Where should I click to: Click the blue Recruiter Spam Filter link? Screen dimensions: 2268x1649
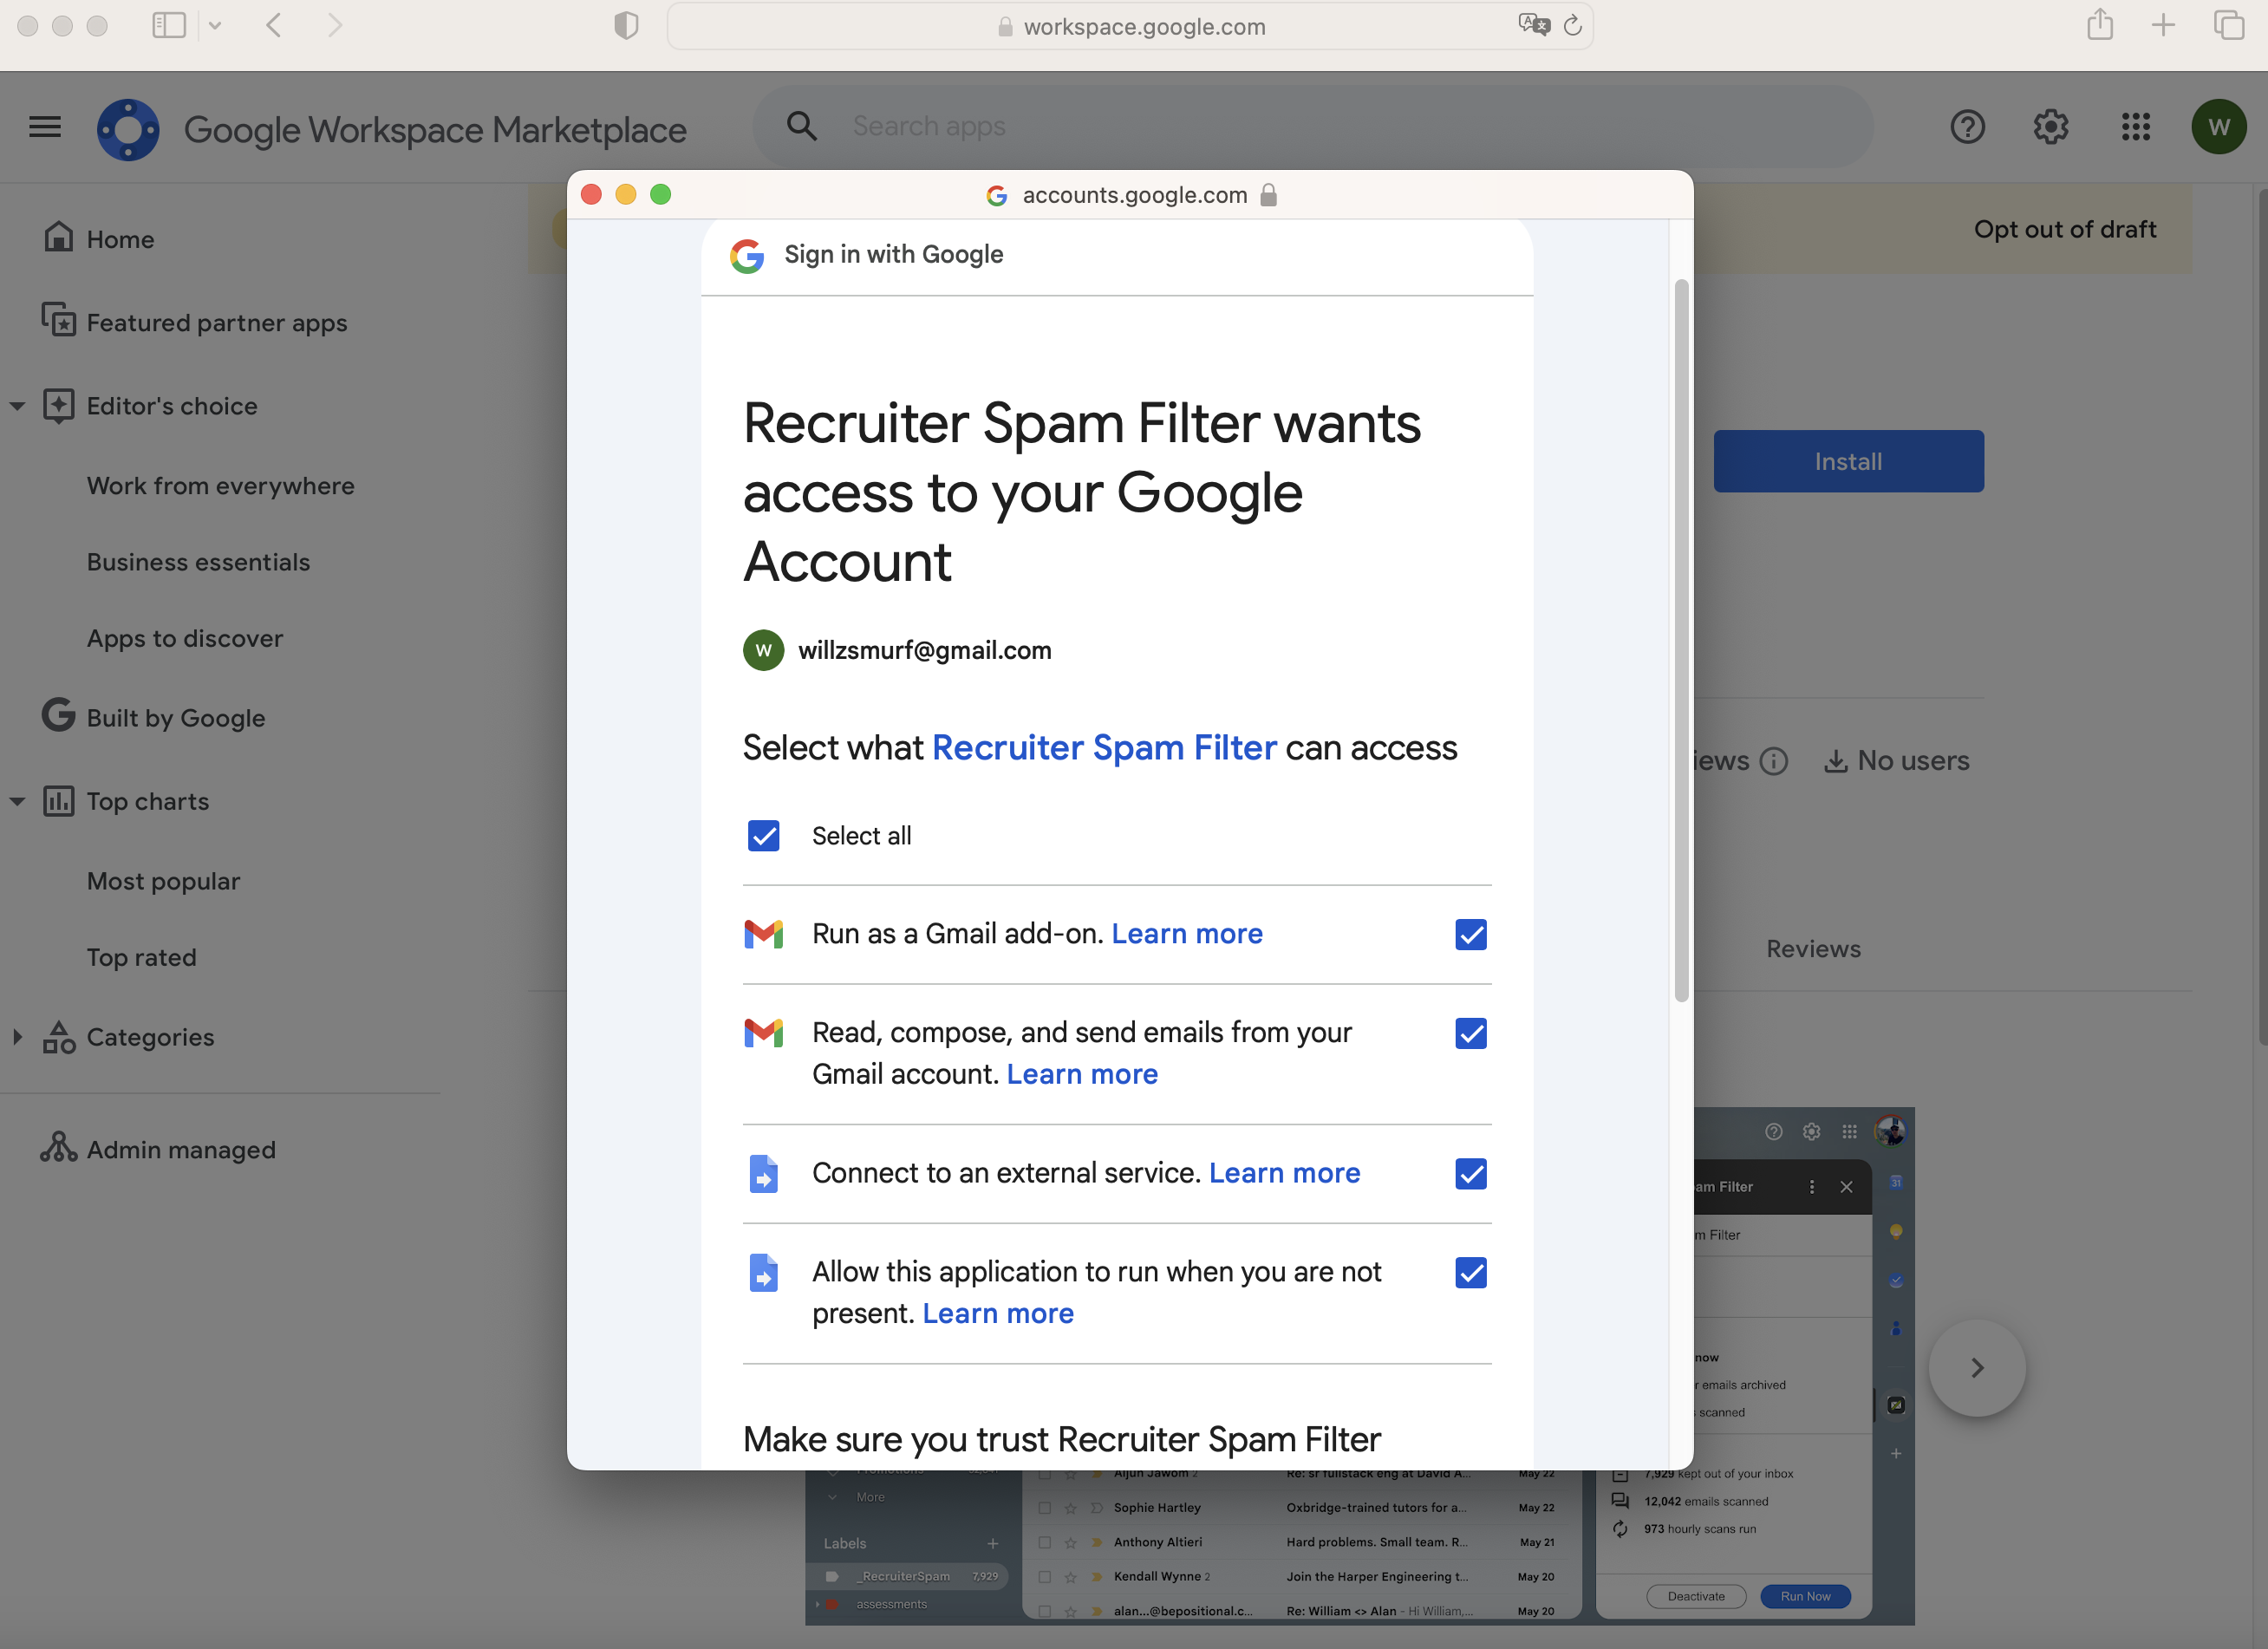[1104, 748]
